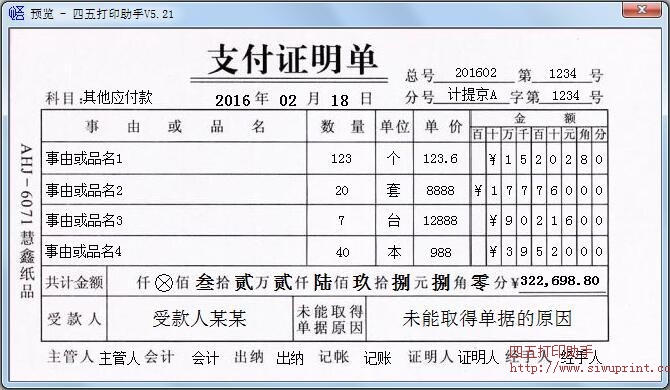Image resolution: width=670 pixels, height=390 pixels.
Task: Click the unit 台 in the third row
Action: pos(394,221)
